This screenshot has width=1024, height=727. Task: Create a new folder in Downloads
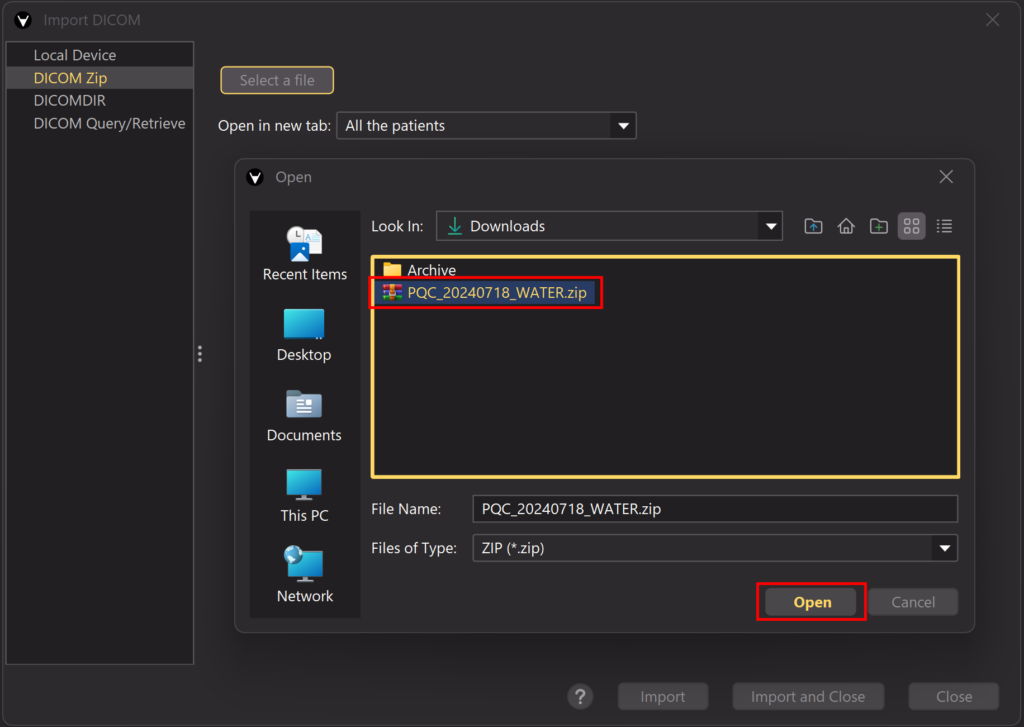click(878, 226)
